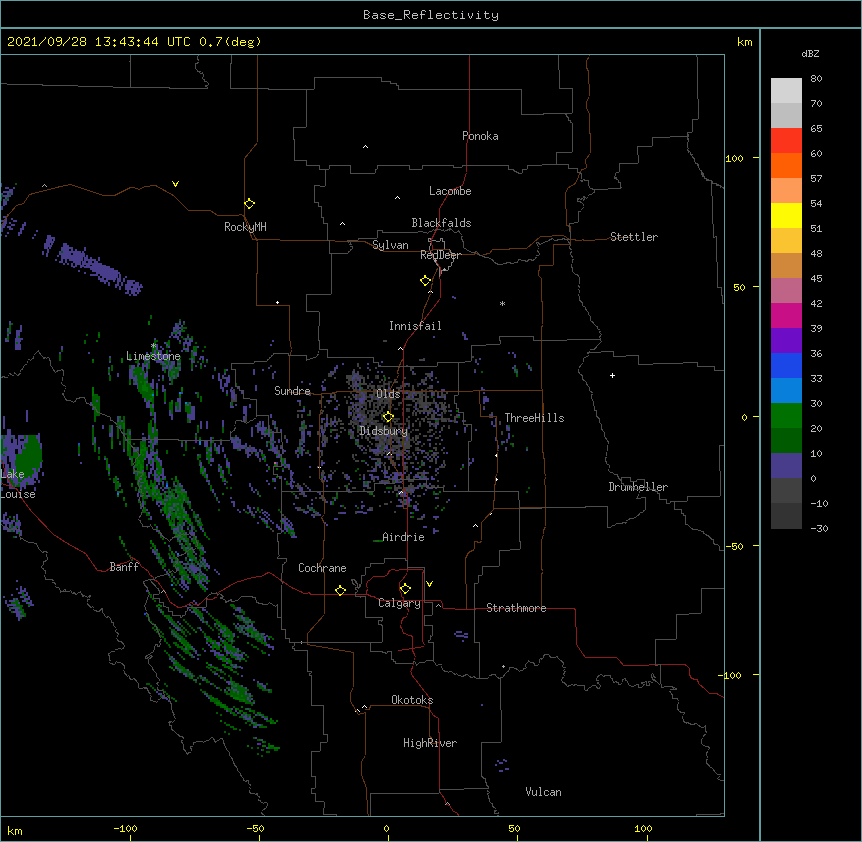Click the white asterisk marker east of Innisfail
Image resolution: width=862 pixels, height=842 pixels.
pos(502,303)
